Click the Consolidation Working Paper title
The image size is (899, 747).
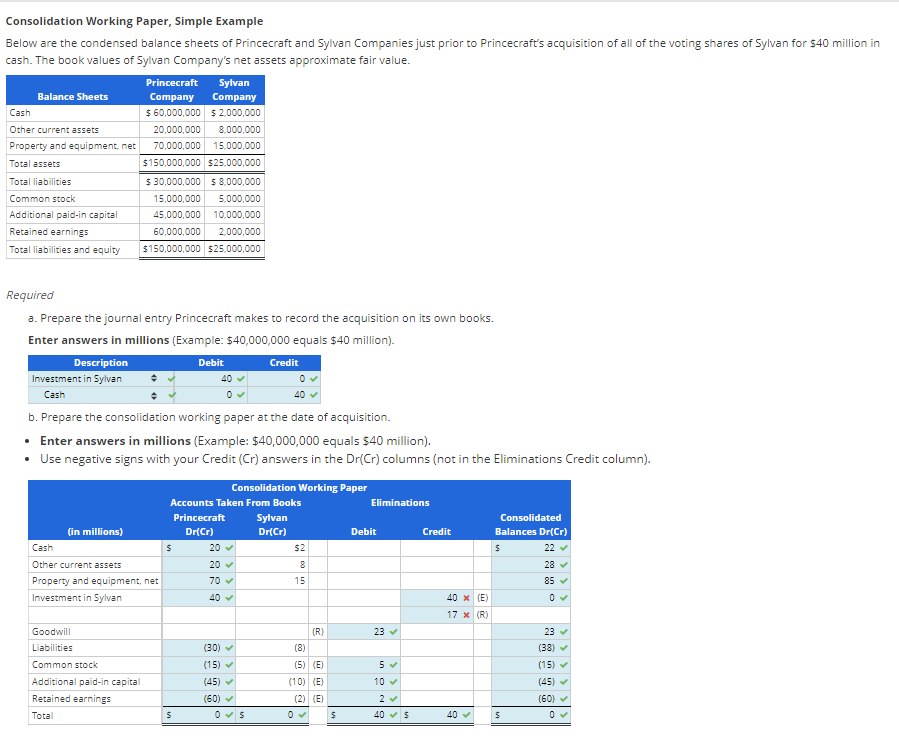click(x=300, y=487)
